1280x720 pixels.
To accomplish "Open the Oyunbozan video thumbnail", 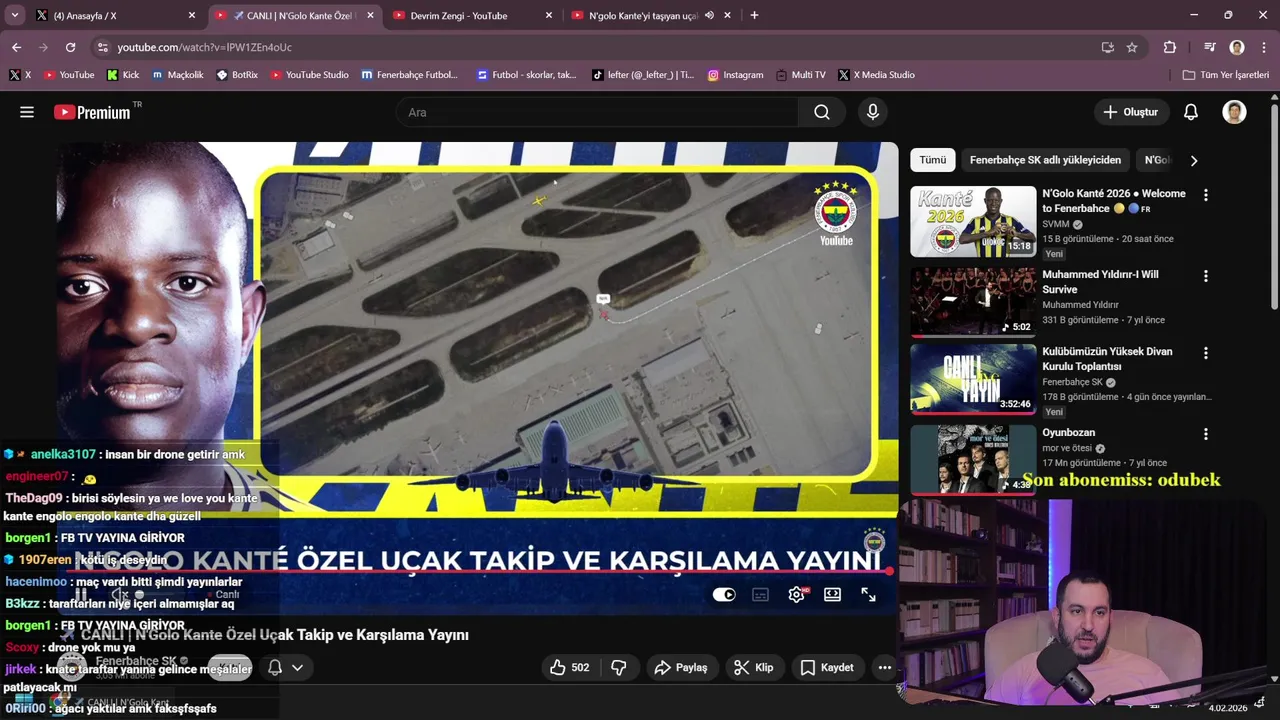I will 973,459.
